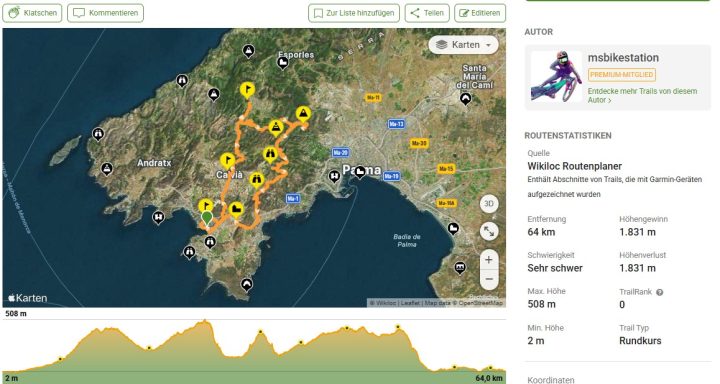Click the PREMIUM-MITGLIED badge
The height and width of the screenshot is (384, 720).
click(622, 74)
